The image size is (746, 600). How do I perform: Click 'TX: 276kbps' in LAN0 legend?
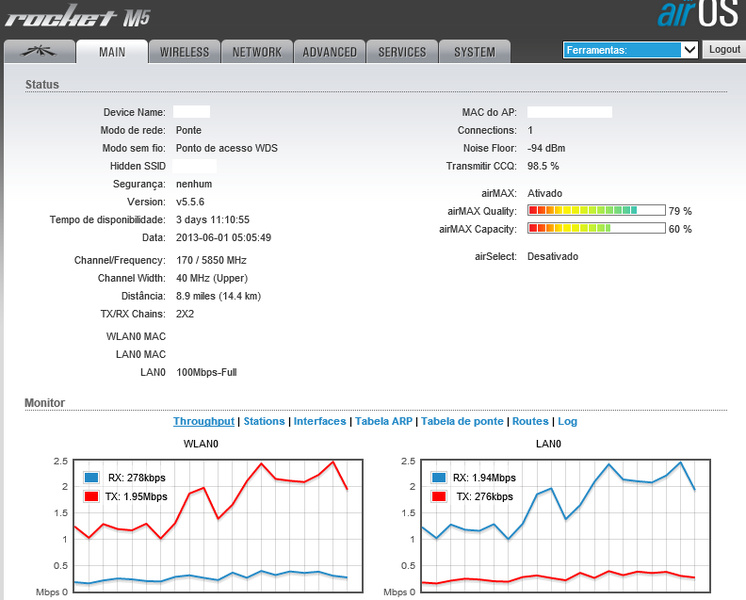[484, 497]
